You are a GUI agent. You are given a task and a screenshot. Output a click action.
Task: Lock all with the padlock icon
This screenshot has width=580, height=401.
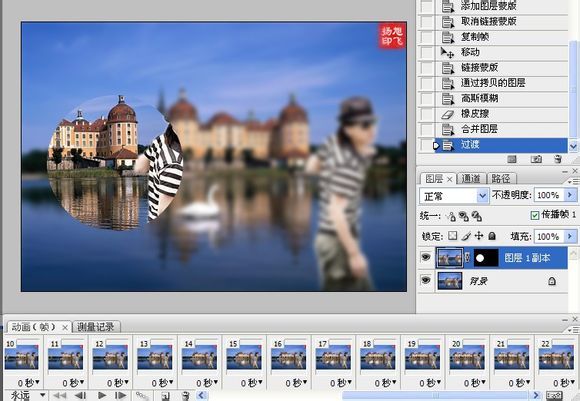coord(492,236)
